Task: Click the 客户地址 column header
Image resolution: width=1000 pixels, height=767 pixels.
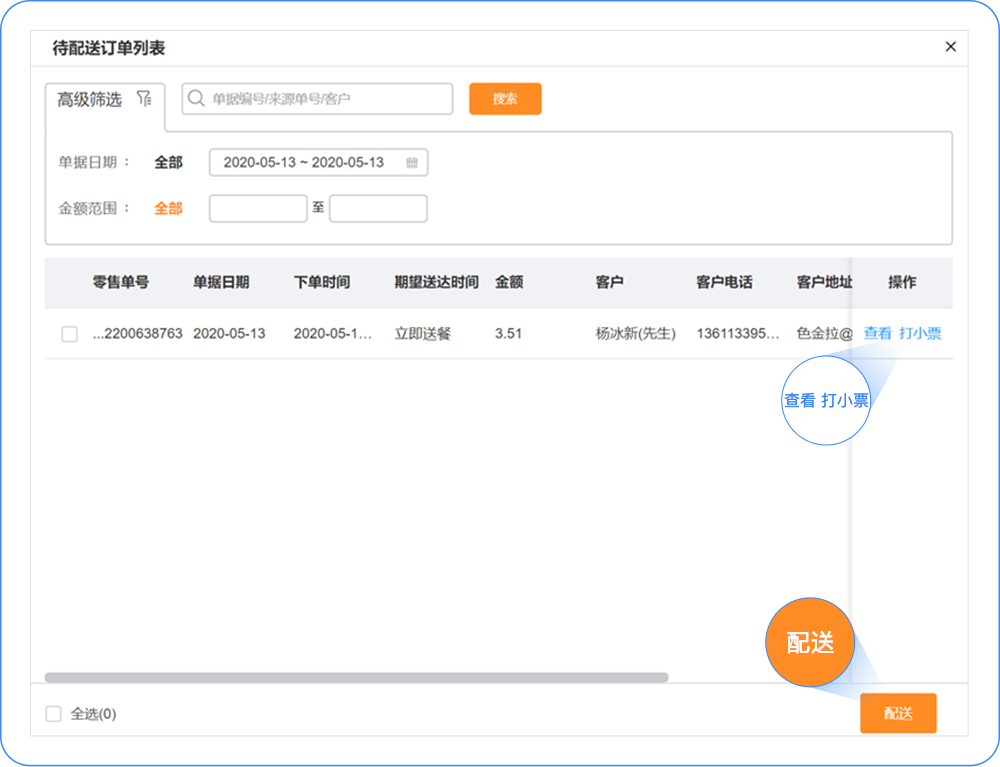Action: 824,282
